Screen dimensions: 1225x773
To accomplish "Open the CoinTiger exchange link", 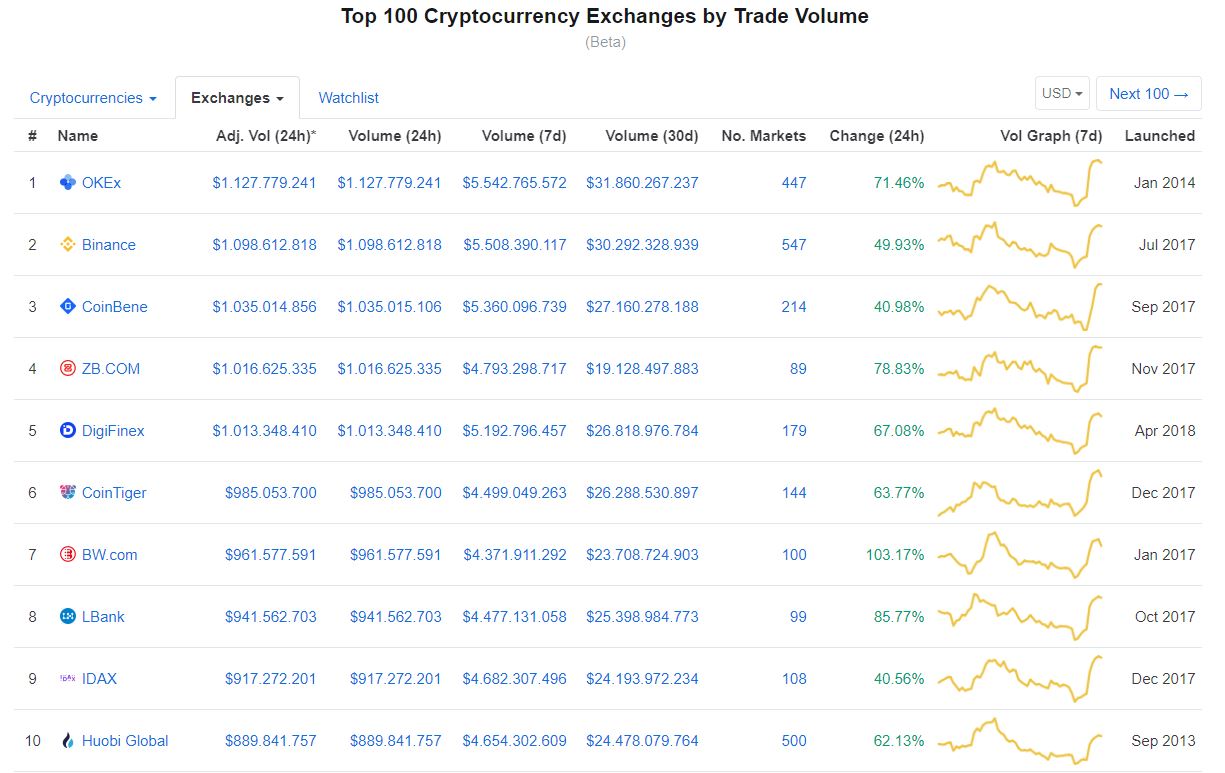I will [114, 493].
